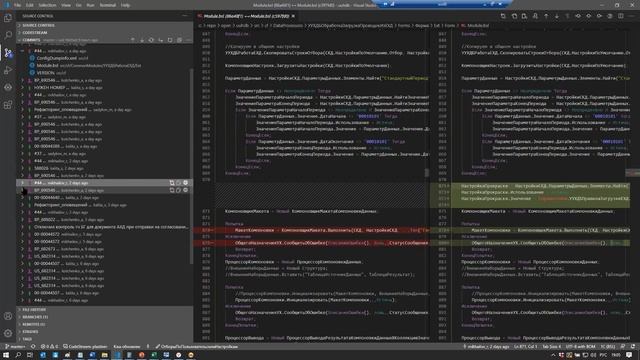The width and height of the screenshot is (640, 360).
Task: Open the Explorer view in activity bar
Action: (x=8, y=18)
